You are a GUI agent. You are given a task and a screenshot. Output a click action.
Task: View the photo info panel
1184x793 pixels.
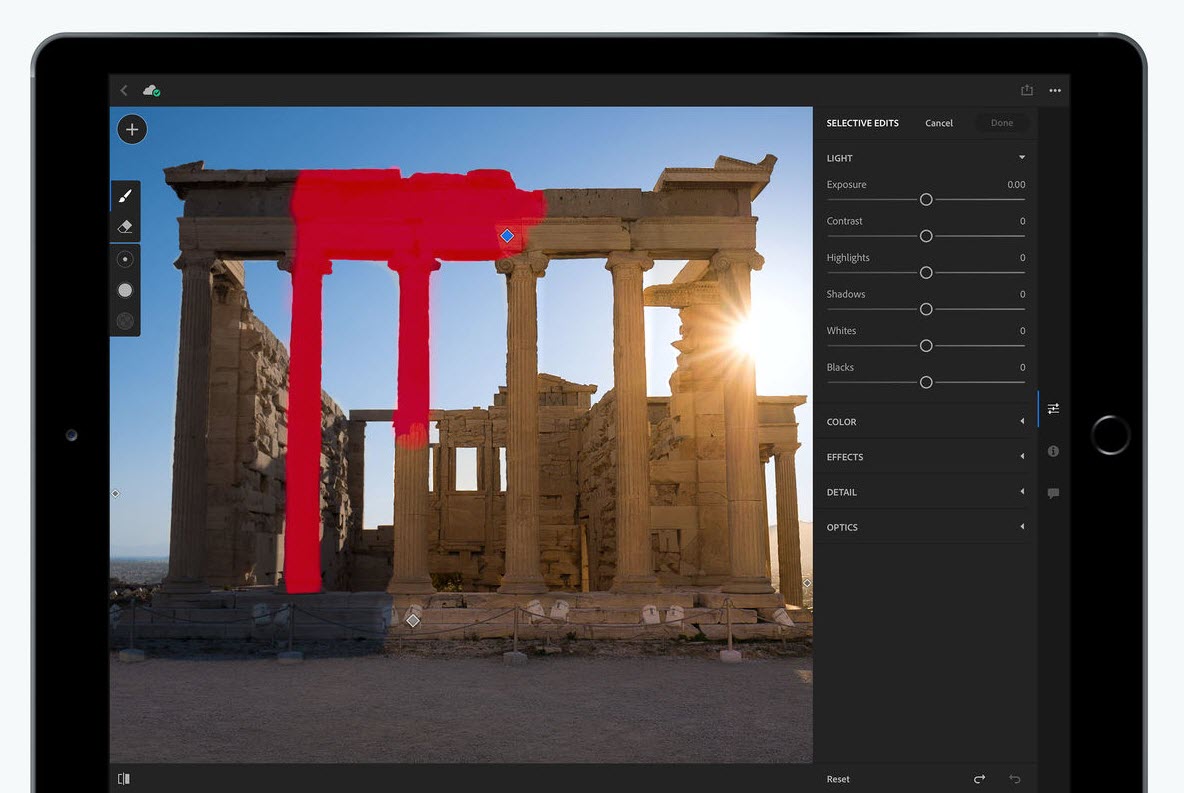pyautogui.click(x=1053, y=451)
